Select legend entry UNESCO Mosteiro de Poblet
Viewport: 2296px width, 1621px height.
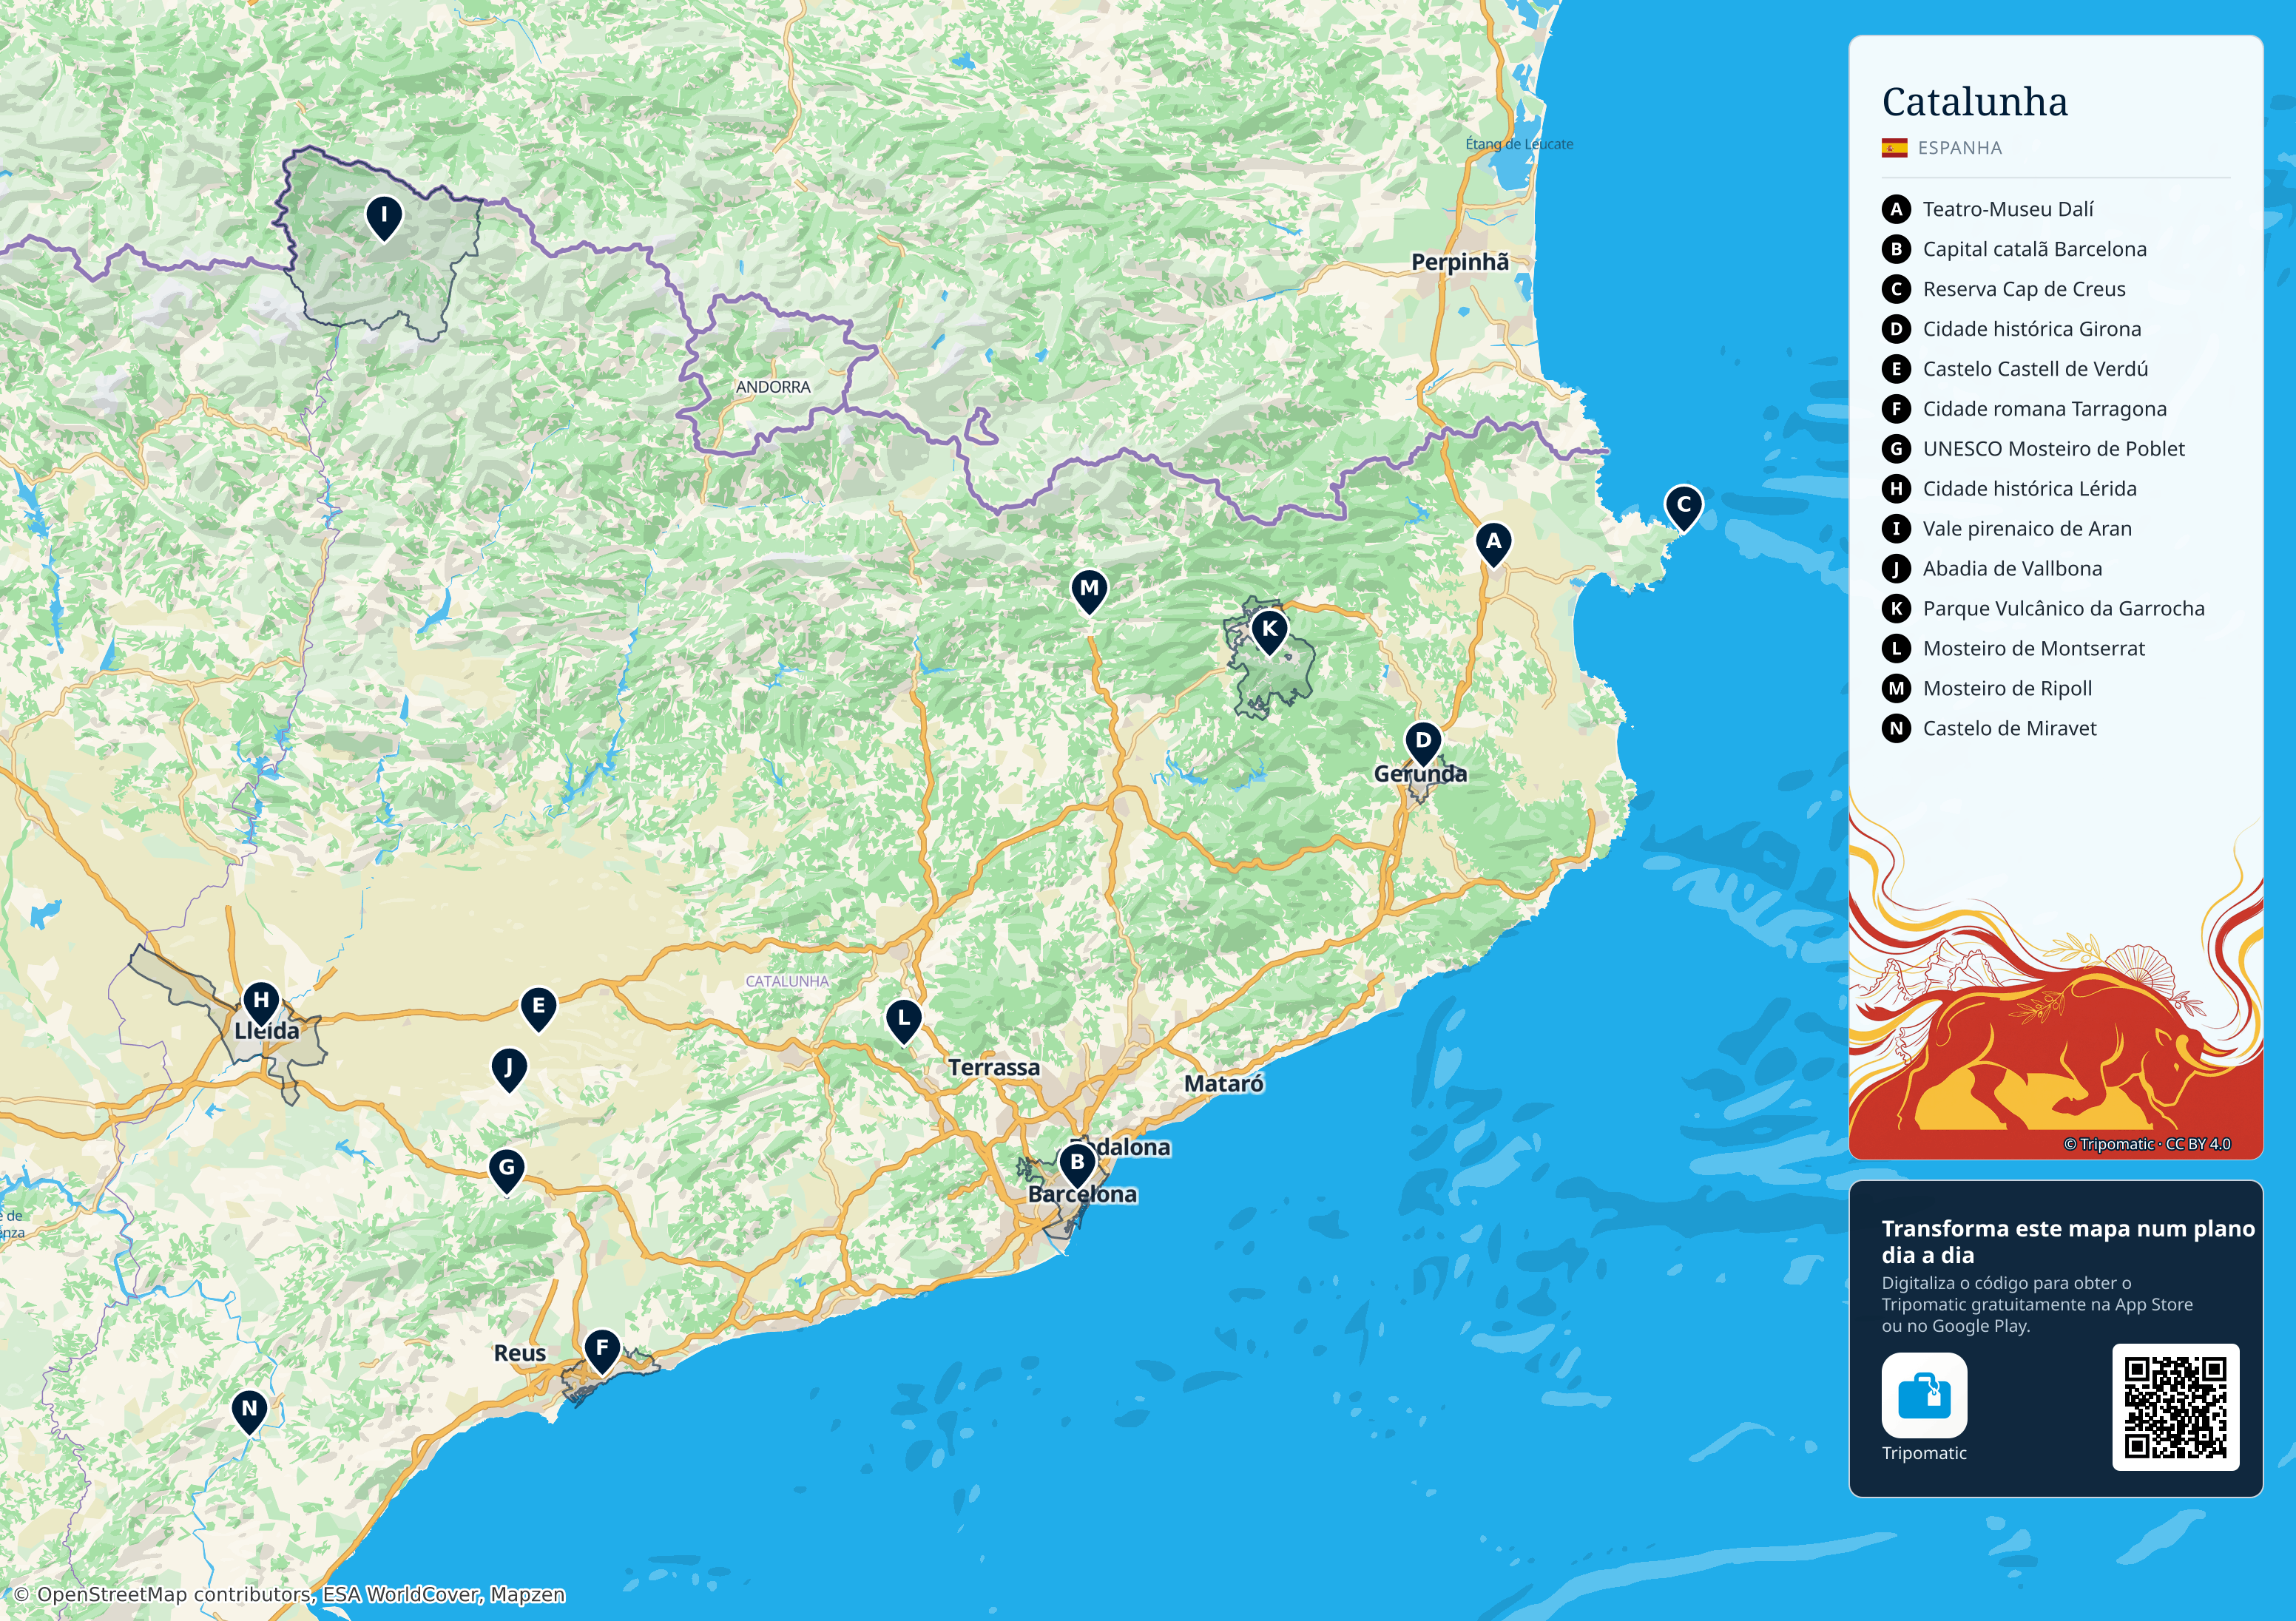(x=2054, y=449)
